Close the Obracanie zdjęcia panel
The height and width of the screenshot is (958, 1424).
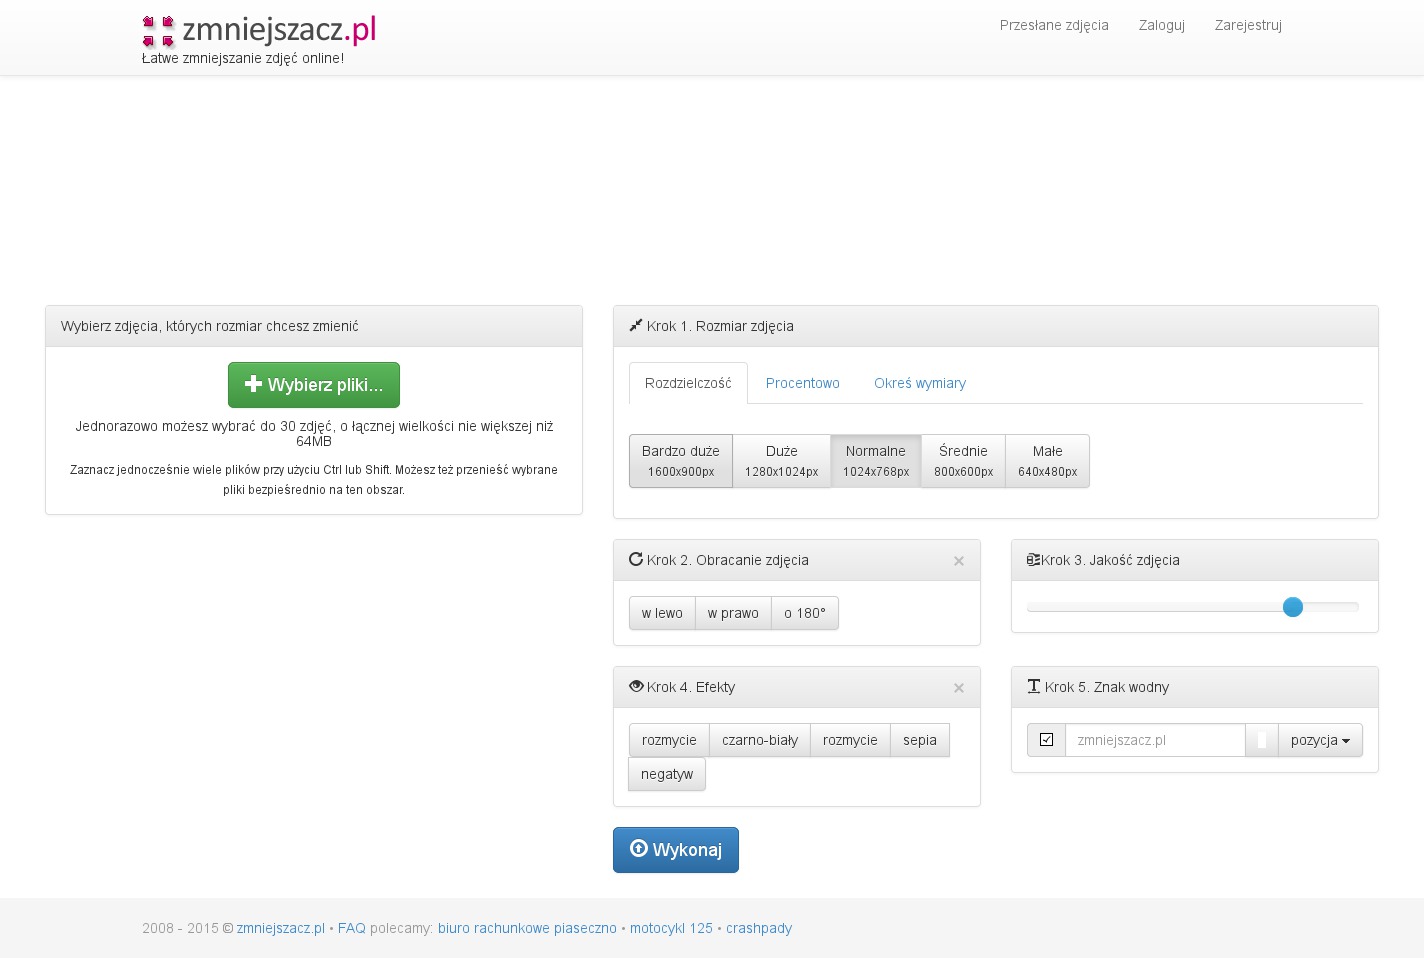[958, 561]
